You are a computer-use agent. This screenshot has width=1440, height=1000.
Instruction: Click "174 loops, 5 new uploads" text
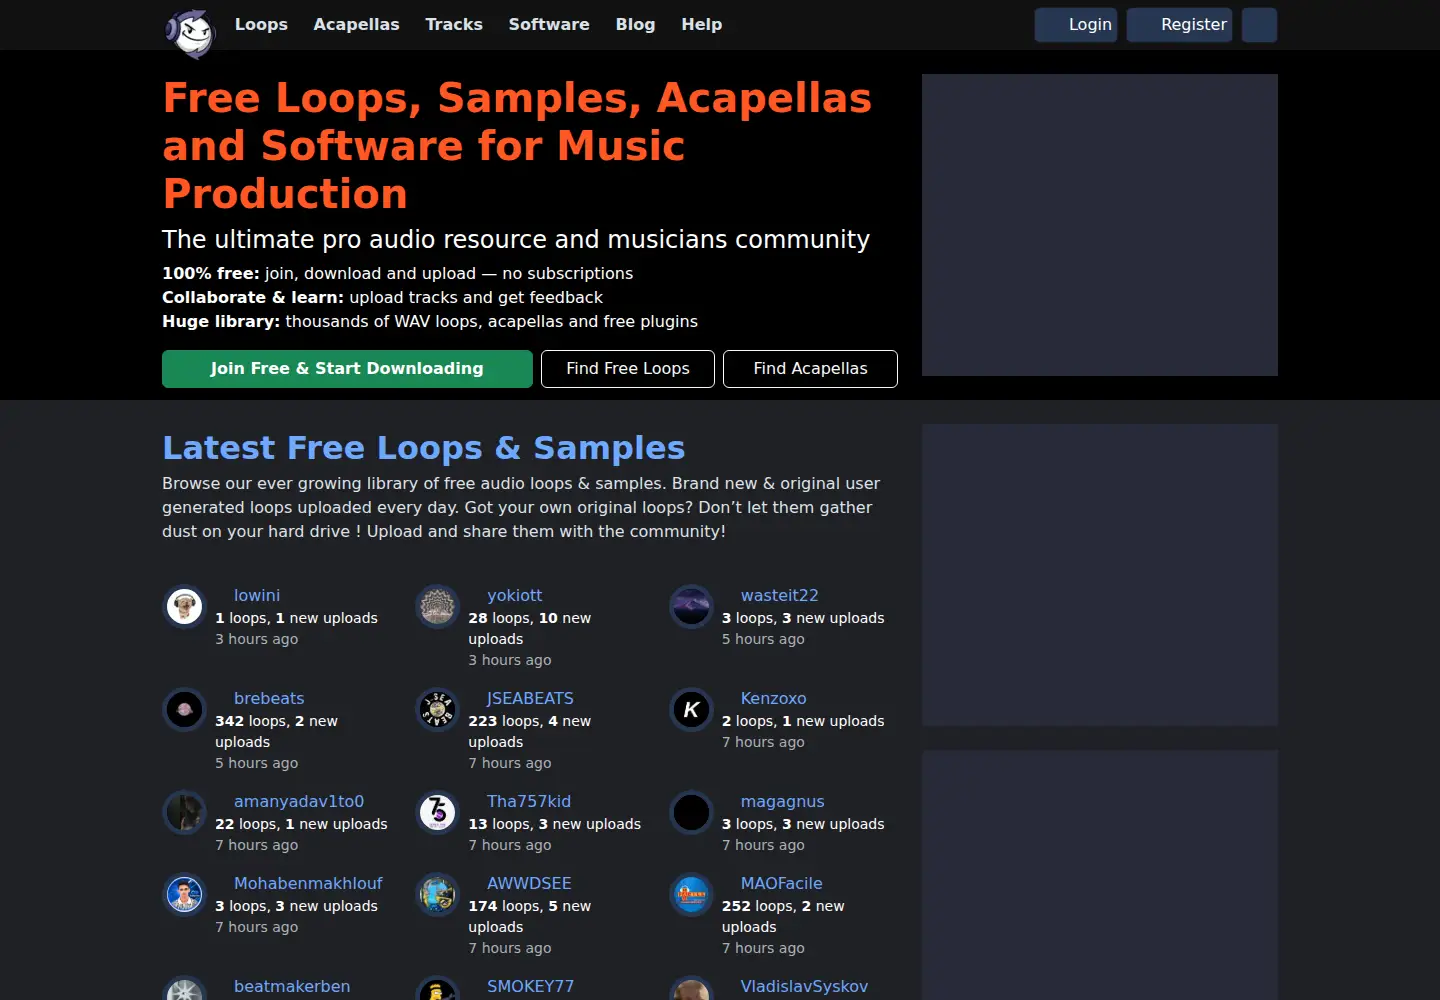(x=529, y=916)
